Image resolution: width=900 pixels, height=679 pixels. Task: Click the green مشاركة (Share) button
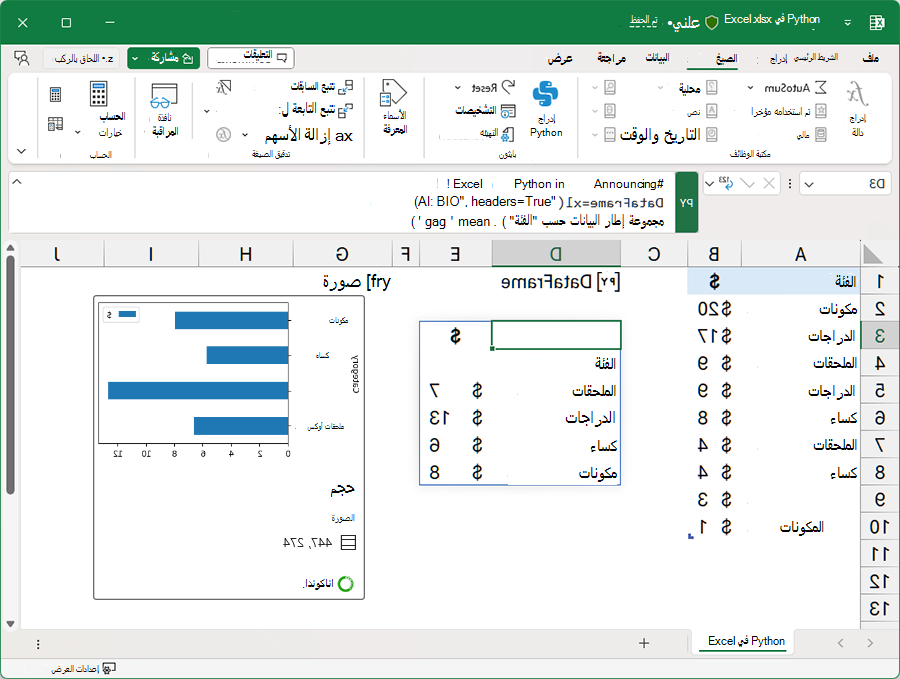pyautogui.click(x=164, y=58)
